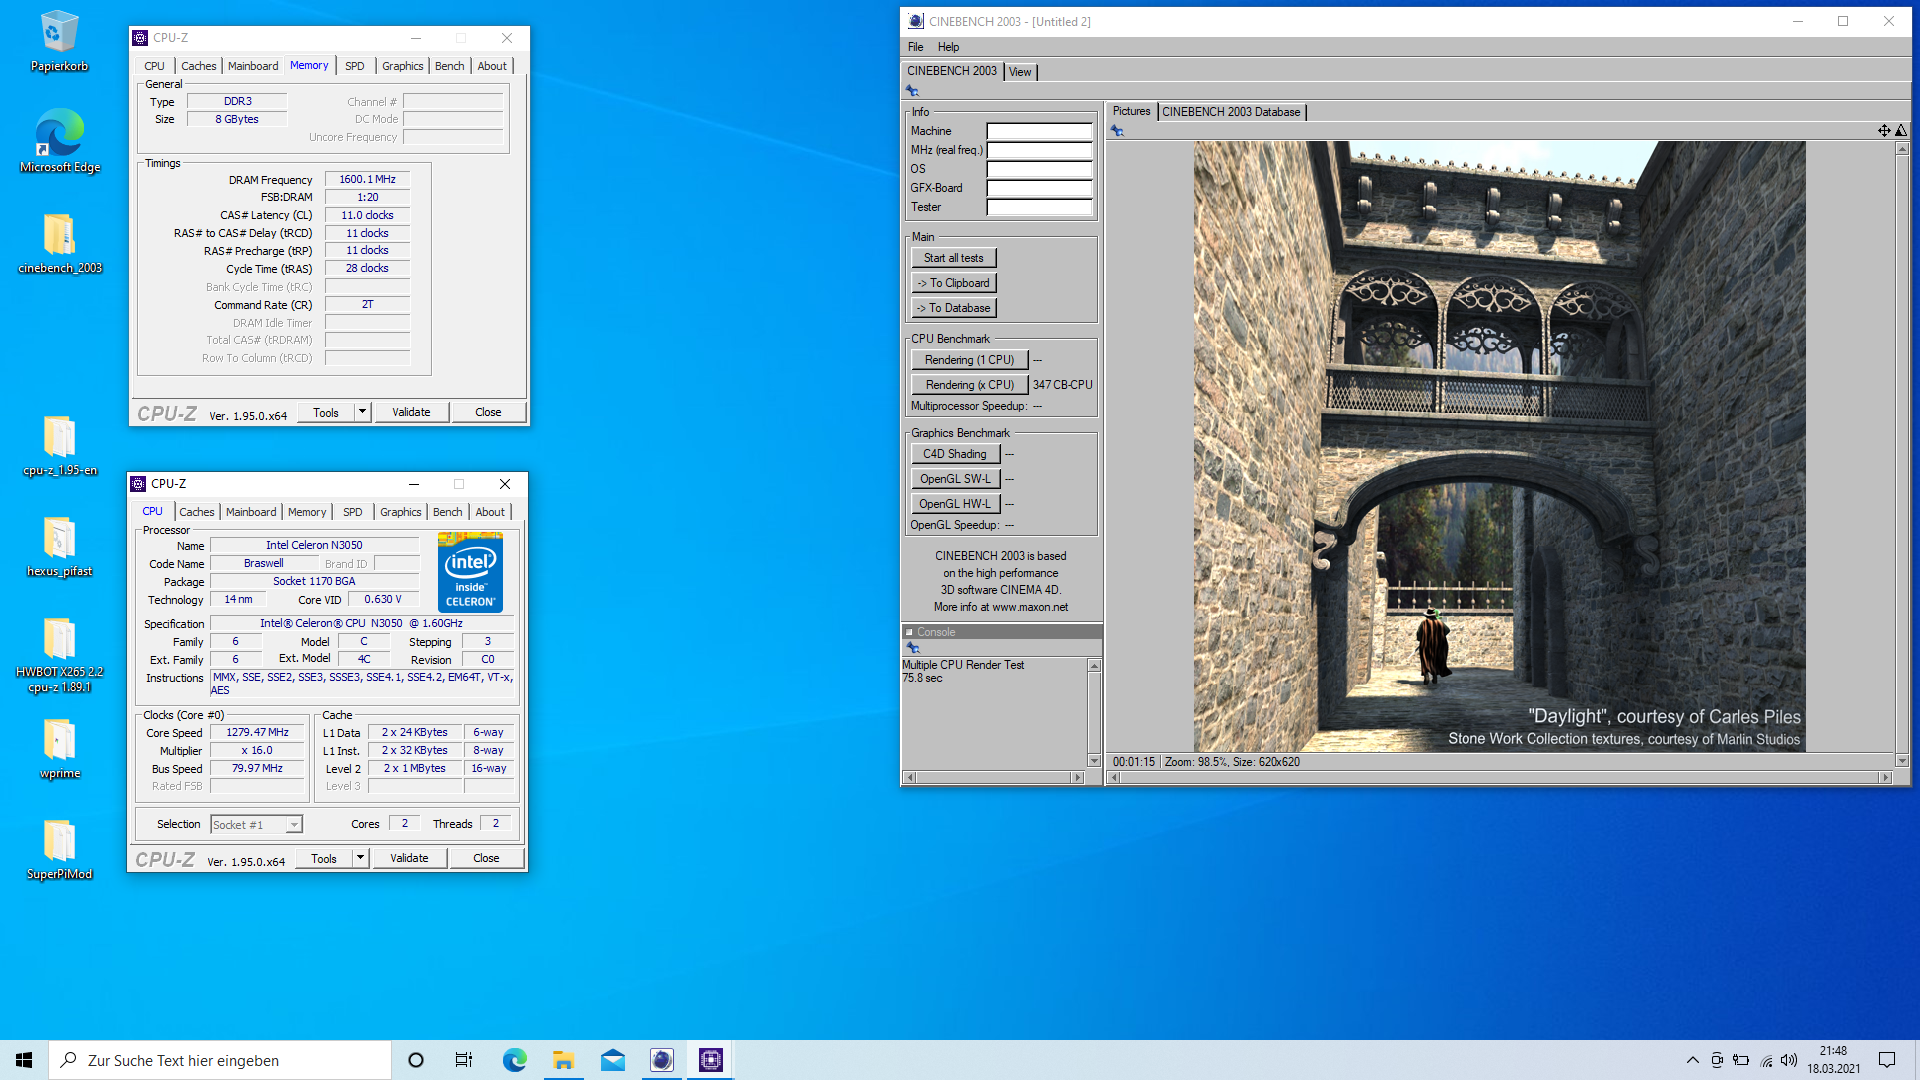The image size is (1920, 1080).
Task: Select the cinebench_2003 folder icon
Action: [59, 242]
